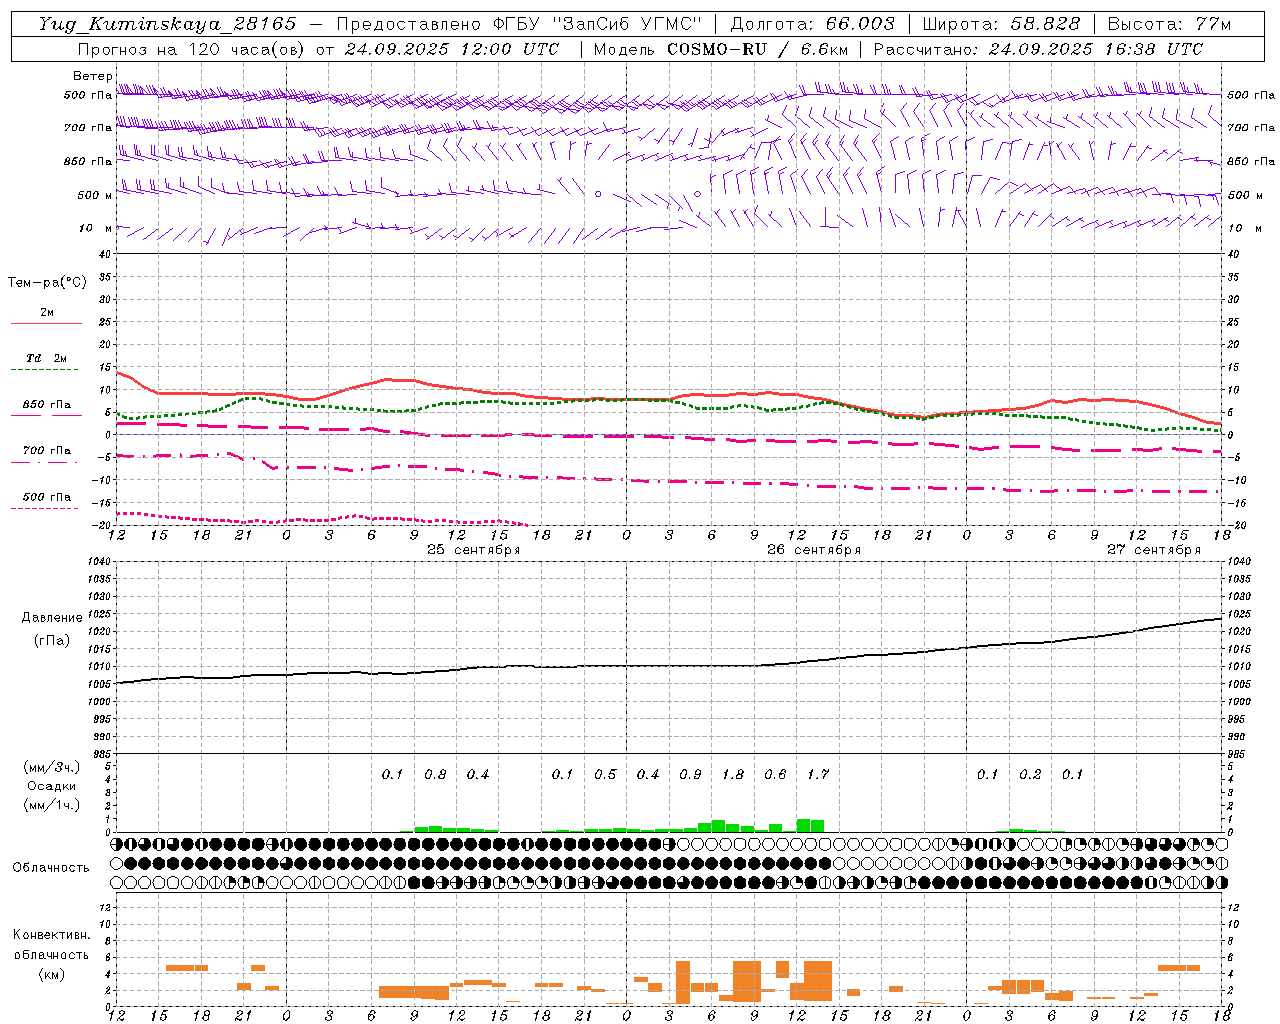The width and height of the screenshot is (1280, 1024).
Task: Click the 0.9 precipitation value
Action: pos(690,775)
